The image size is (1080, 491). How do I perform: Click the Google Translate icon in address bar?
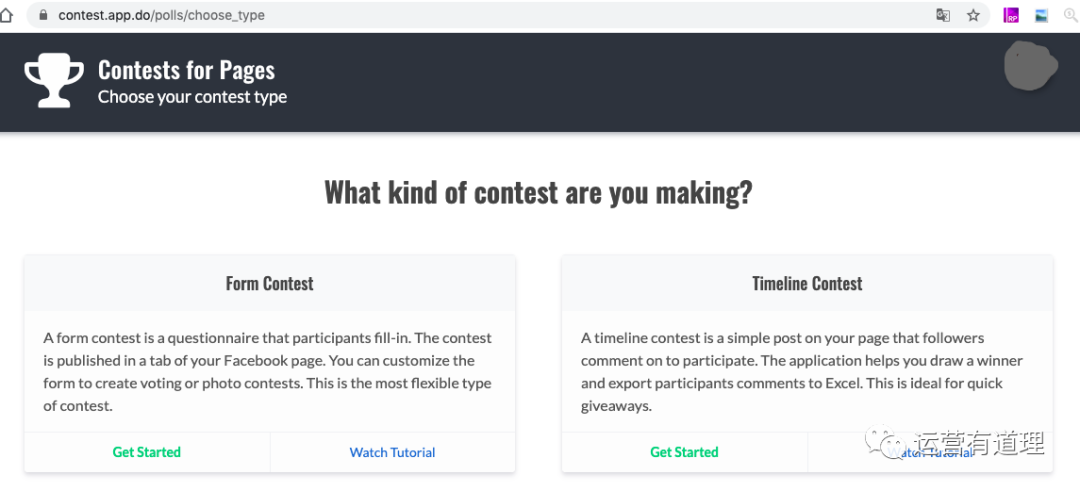click(x=943, y=15)
